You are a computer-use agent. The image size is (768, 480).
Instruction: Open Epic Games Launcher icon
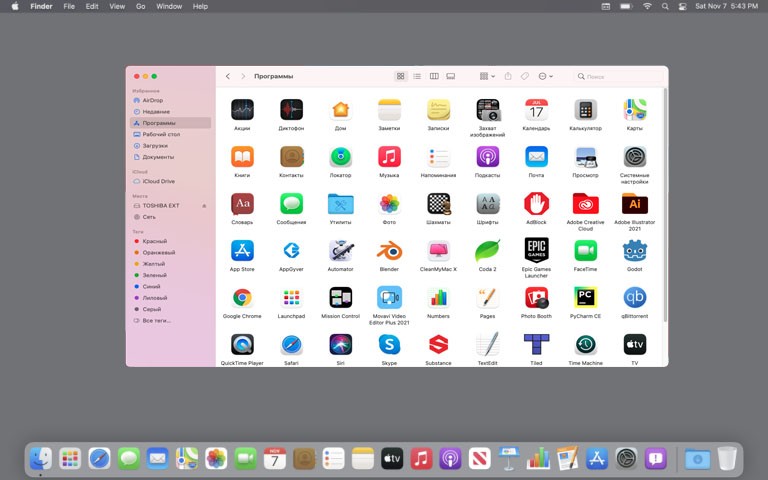pyautogui.click(x=536, y=250)
